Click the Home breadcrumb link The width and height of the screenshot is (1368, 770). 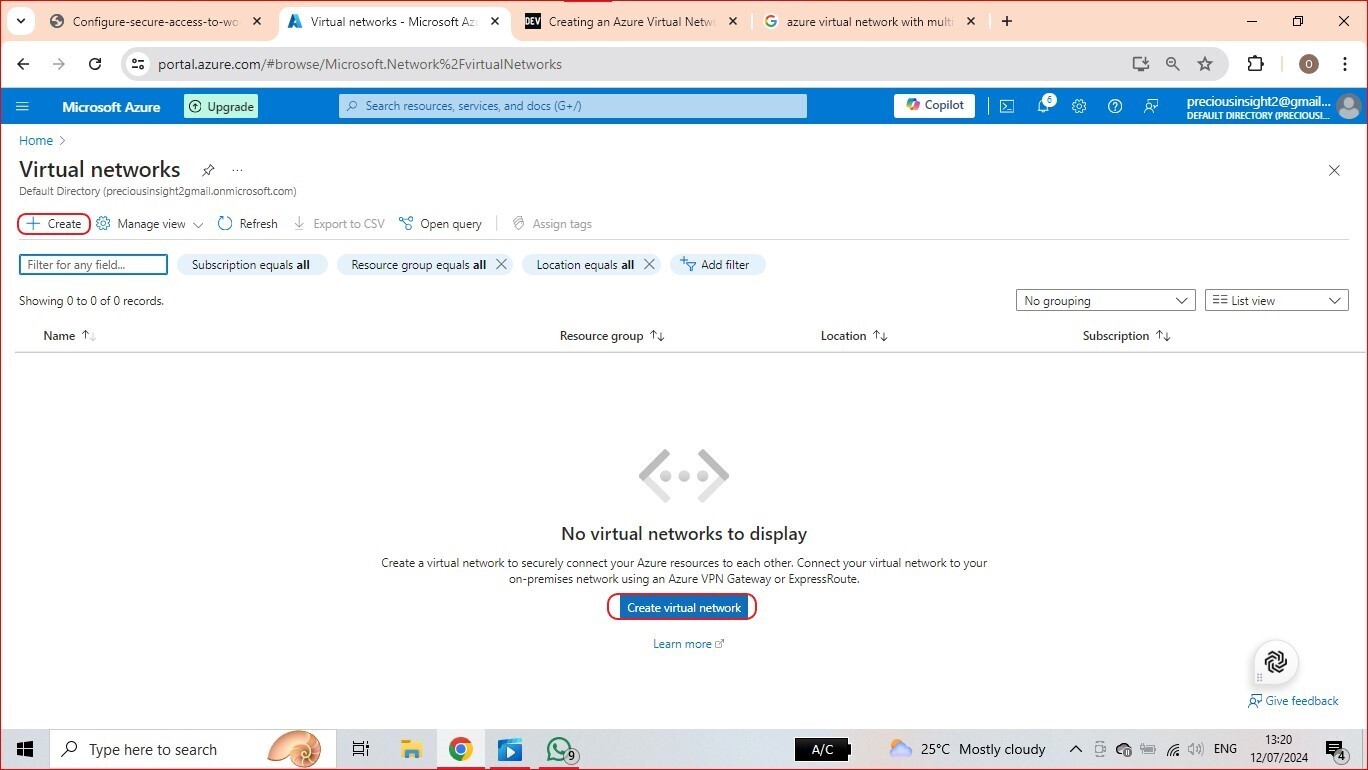pyautogui.click(x=36, y=141)
